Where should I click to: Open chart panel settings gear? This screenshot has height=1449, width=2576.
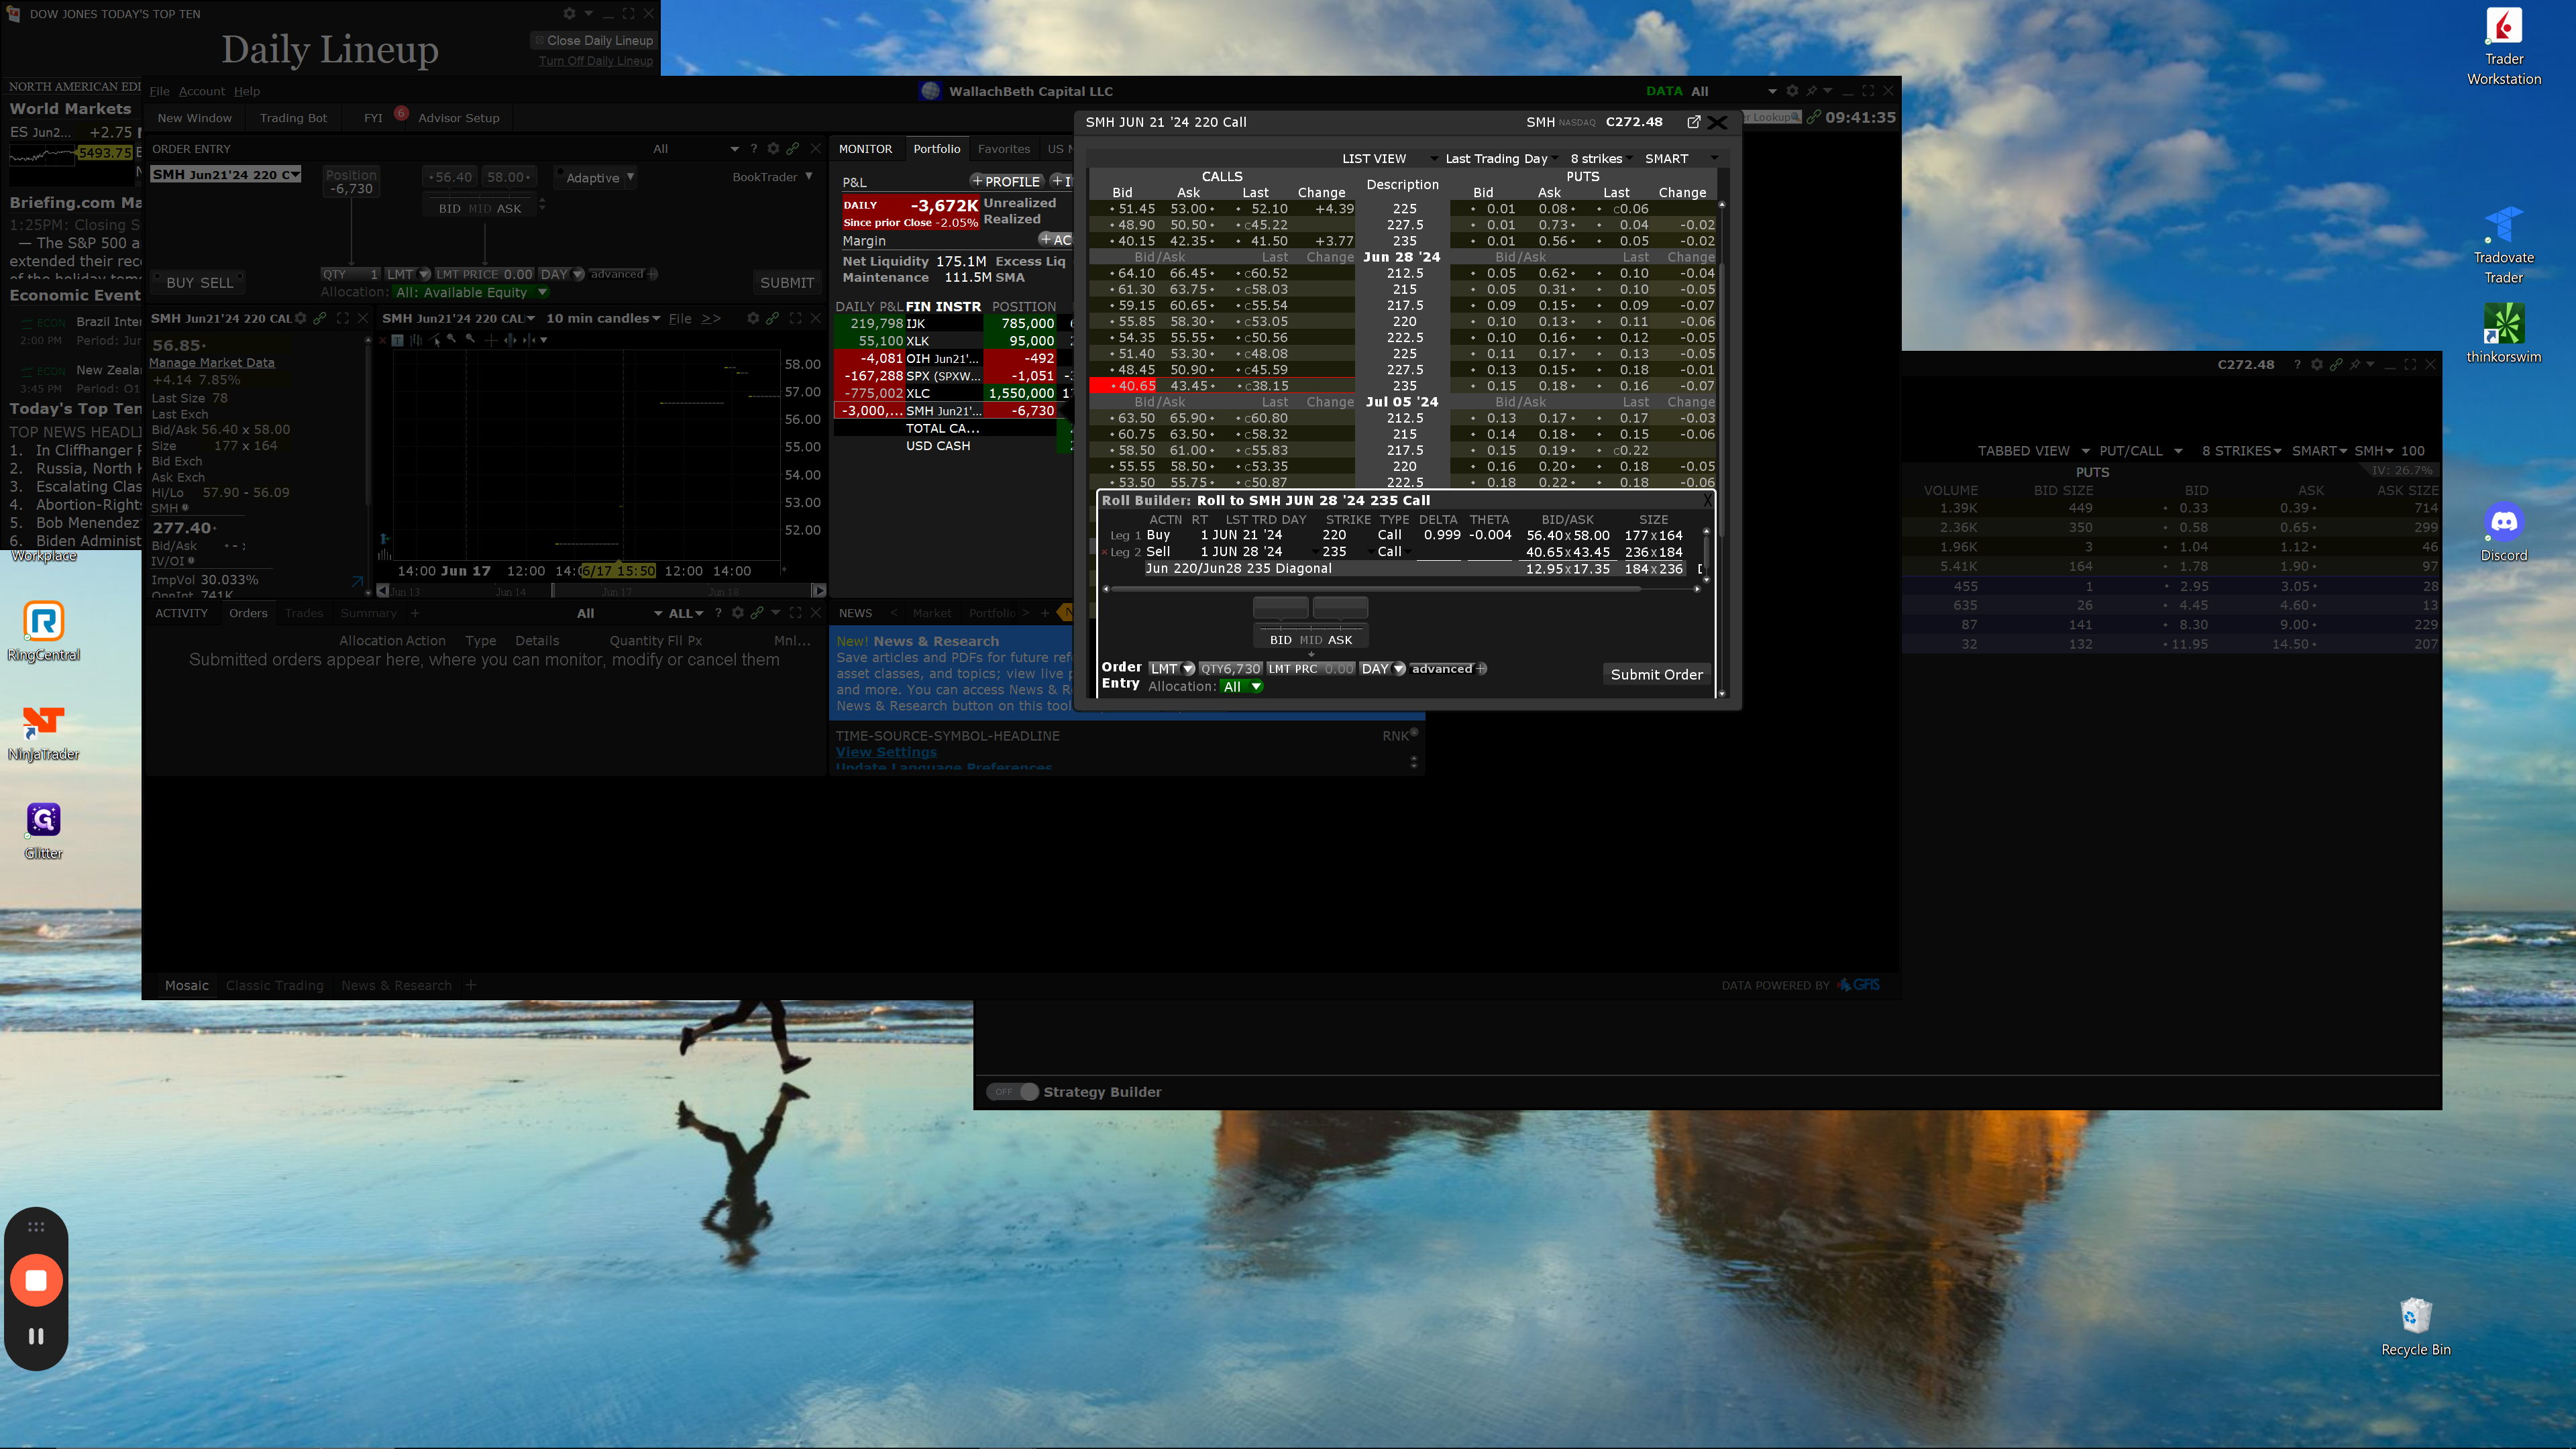point(753,318)
